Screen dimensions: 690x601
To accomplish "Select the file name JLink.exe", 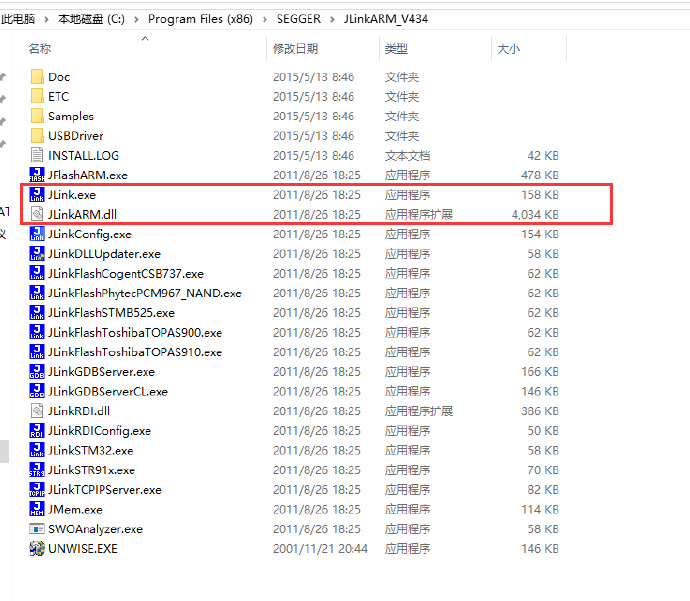I will [72, 195].
